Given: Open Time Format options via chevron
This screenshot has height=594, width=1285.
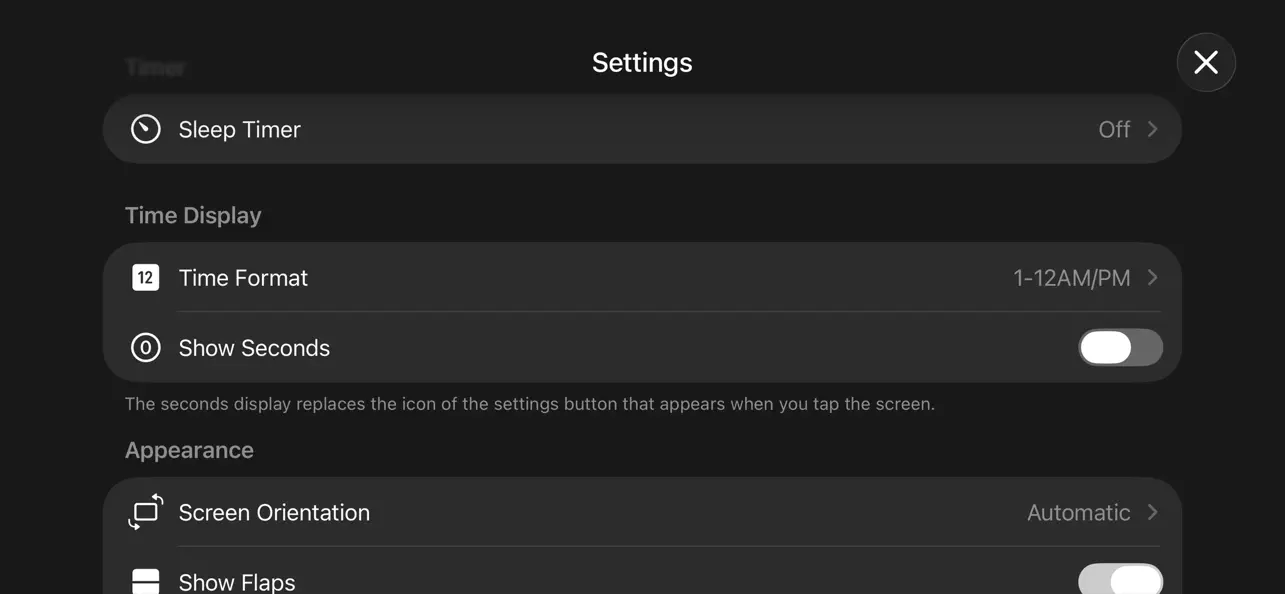Looking at the screenshot, I should (1153, 278).
